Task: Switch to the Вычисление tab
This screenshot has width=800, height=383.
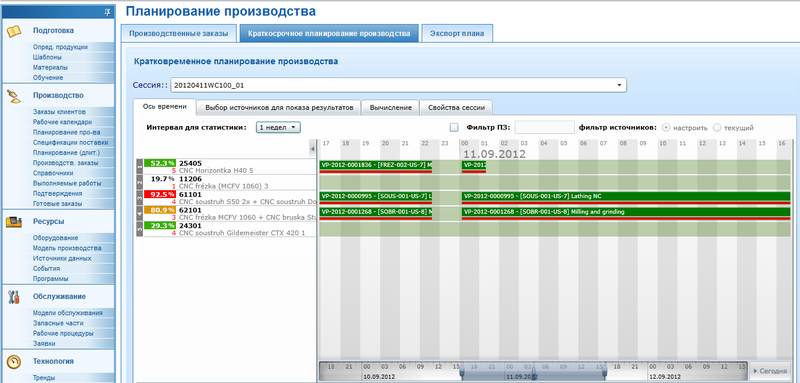Action: pos(390,108)
